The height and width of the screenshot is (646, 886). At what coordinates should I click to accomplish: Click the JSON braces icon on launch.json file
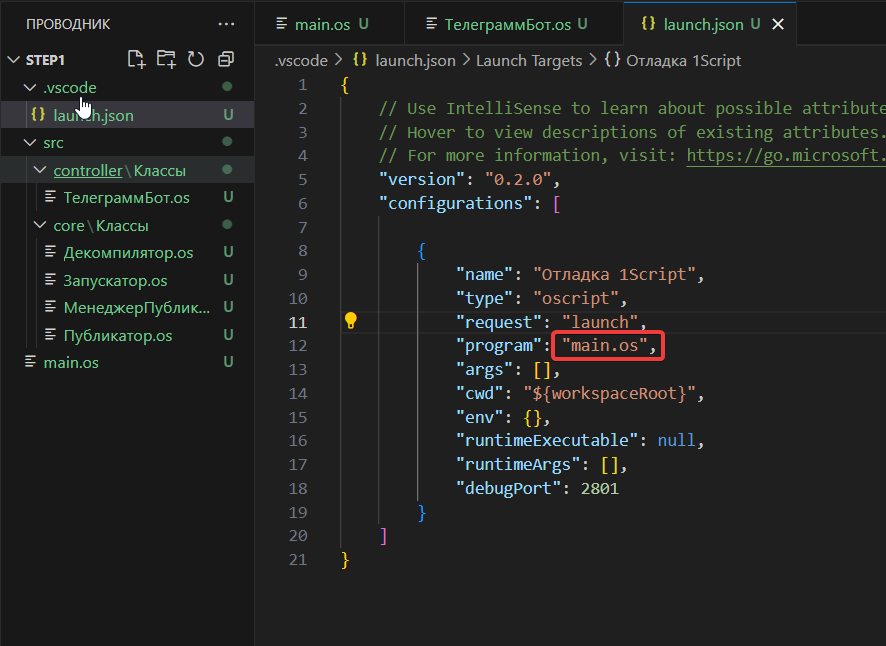coord(38,115)
